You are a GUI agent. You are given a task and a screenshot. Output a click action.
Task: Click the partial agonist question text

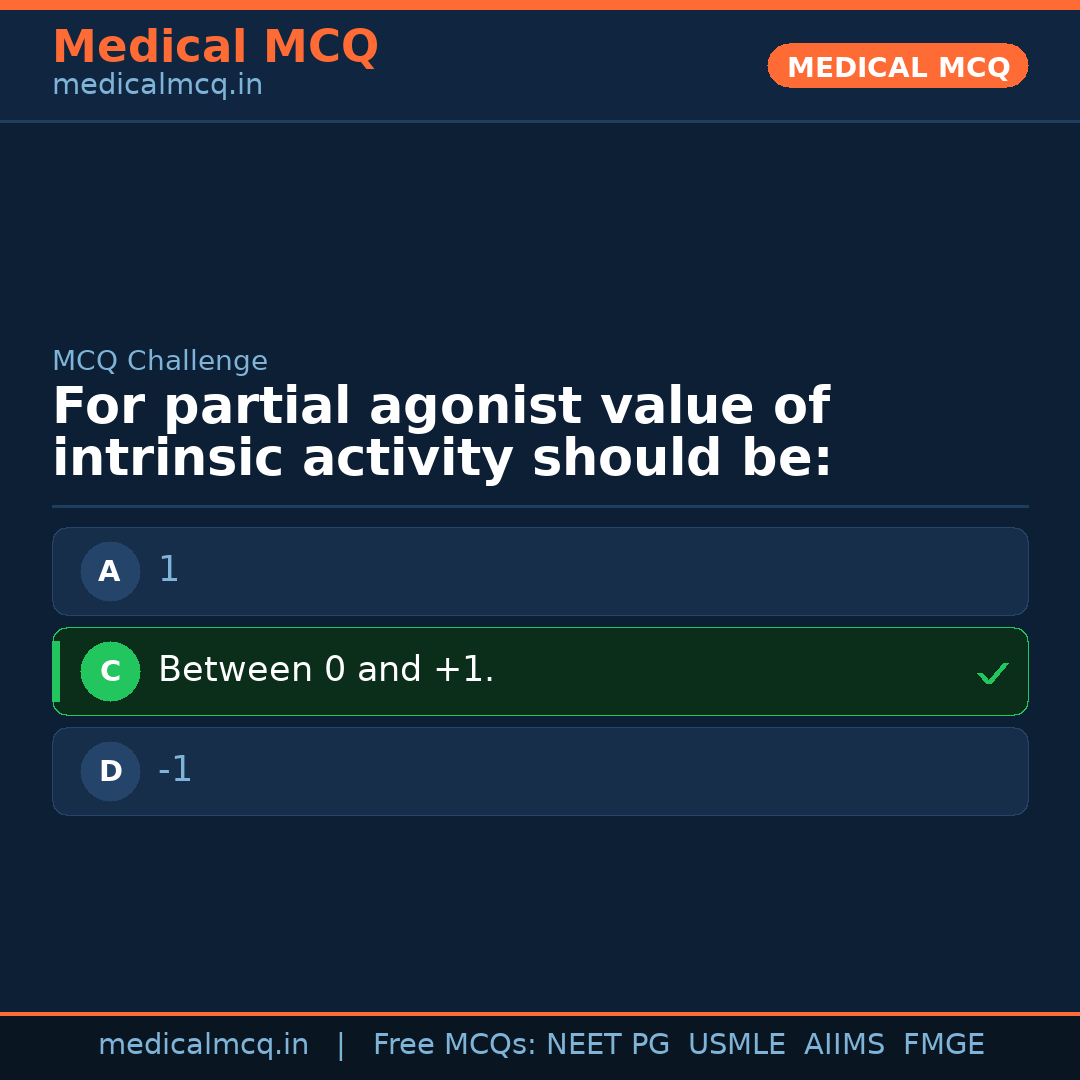(441, 433)
